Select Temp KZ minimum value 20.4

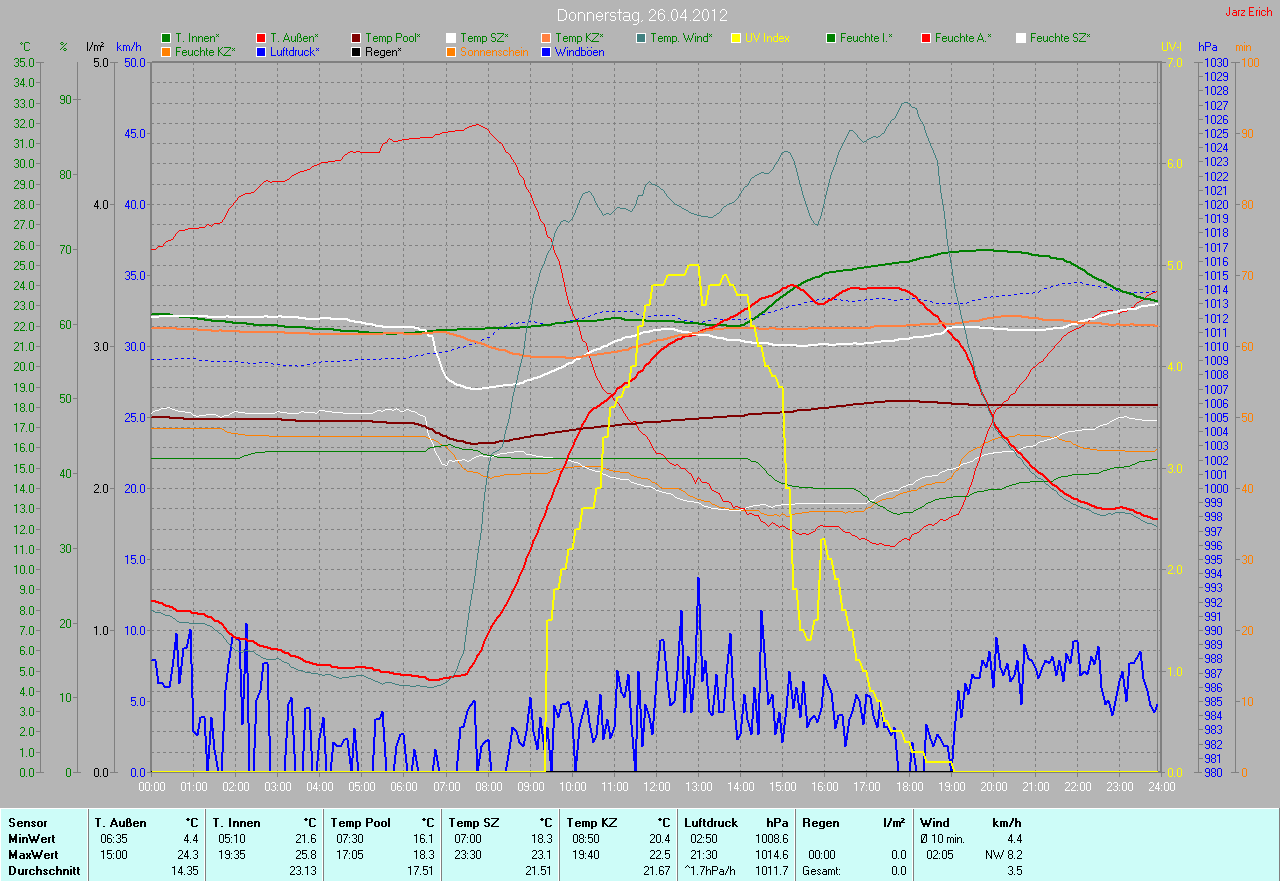pyautogui.click(x=659, y=839)
